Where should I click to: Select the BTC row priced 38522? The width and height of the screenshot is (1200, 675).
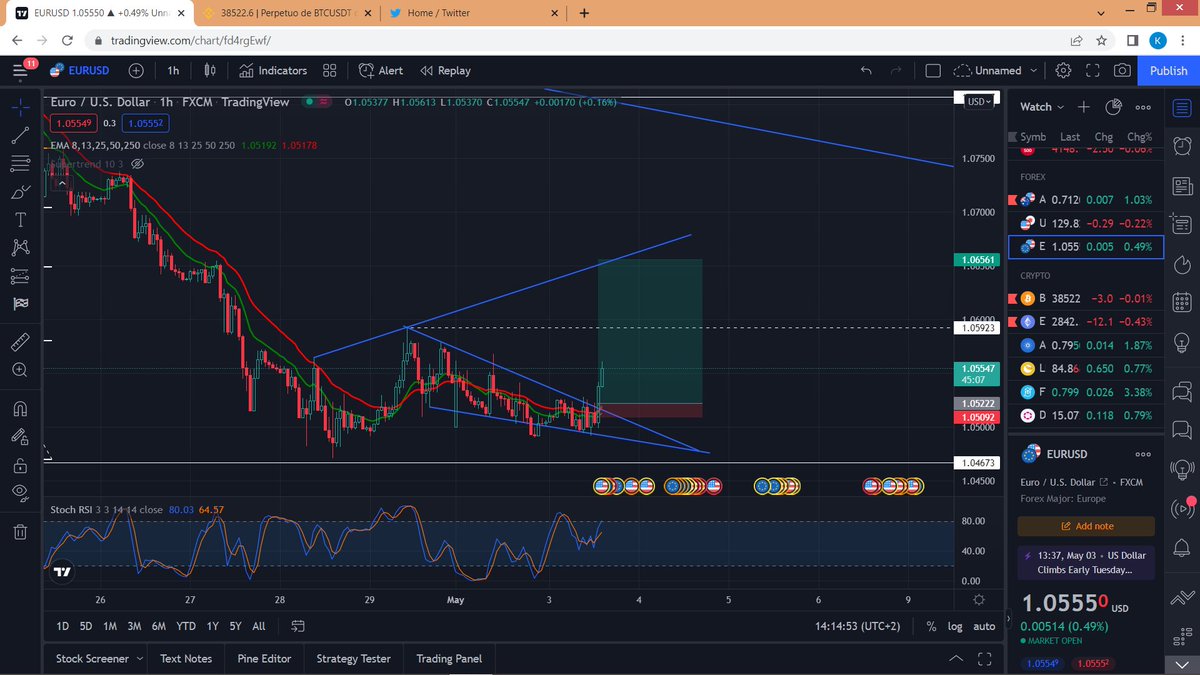tap(1086, 298)
